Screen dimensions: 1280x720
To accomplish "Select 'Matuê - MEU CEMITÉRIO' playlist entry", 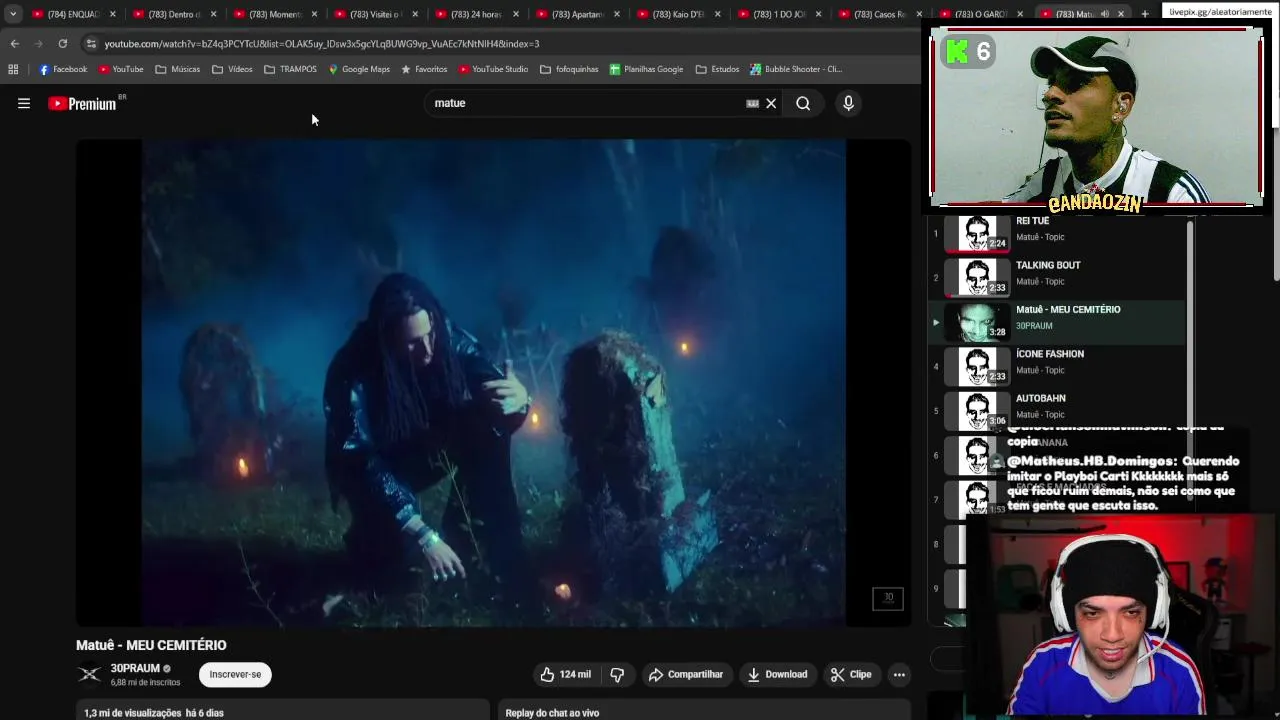I will [1057, 321].
